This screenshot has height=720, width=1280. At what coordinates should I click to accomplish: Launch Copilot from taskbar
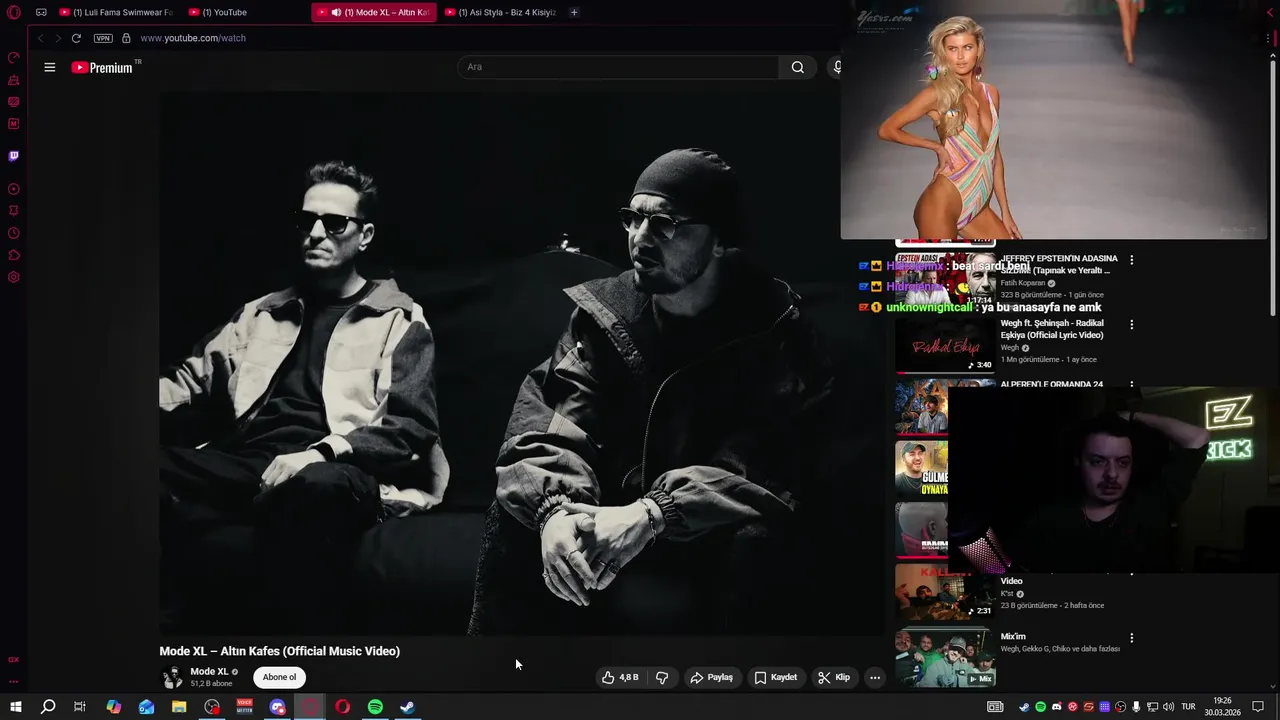(x=114, y=707)
